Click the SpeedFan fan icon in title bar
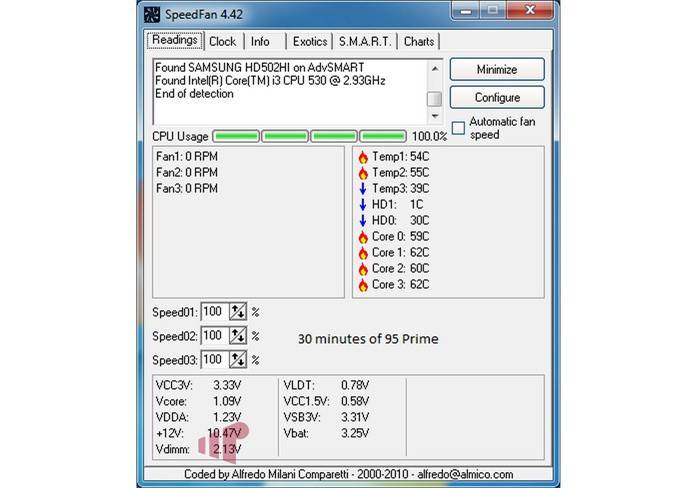700x488 pixels. click(x=152, y=14)
